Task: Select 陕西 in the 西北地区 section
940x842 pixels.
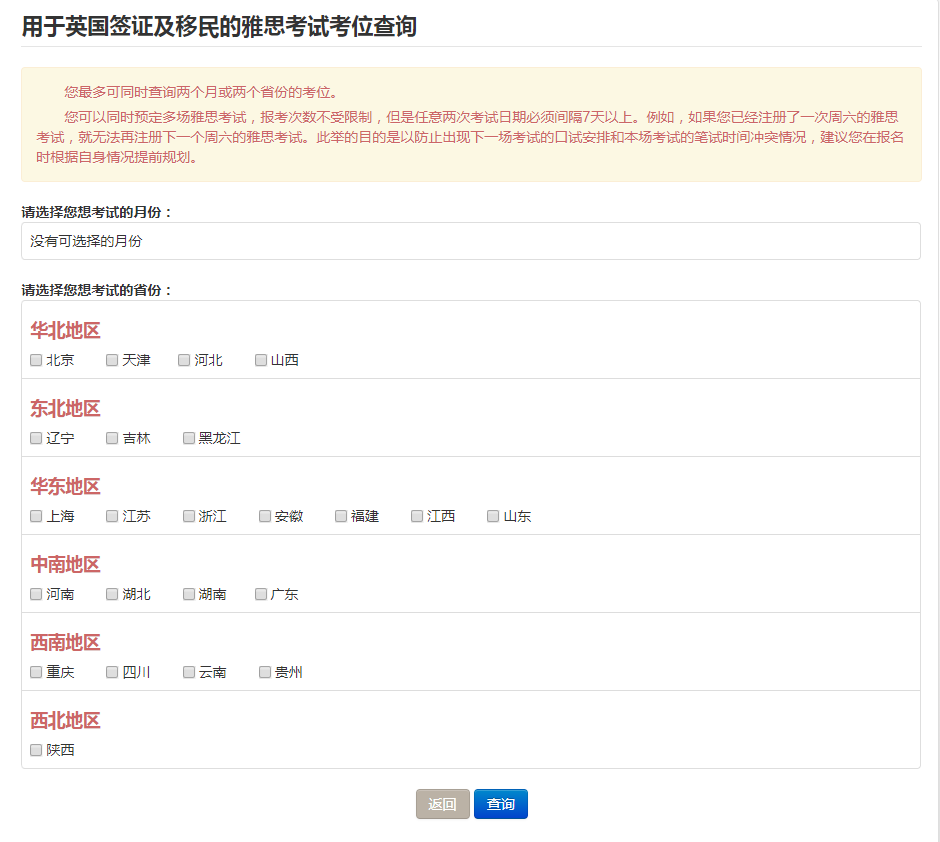Action: point(36,750)
